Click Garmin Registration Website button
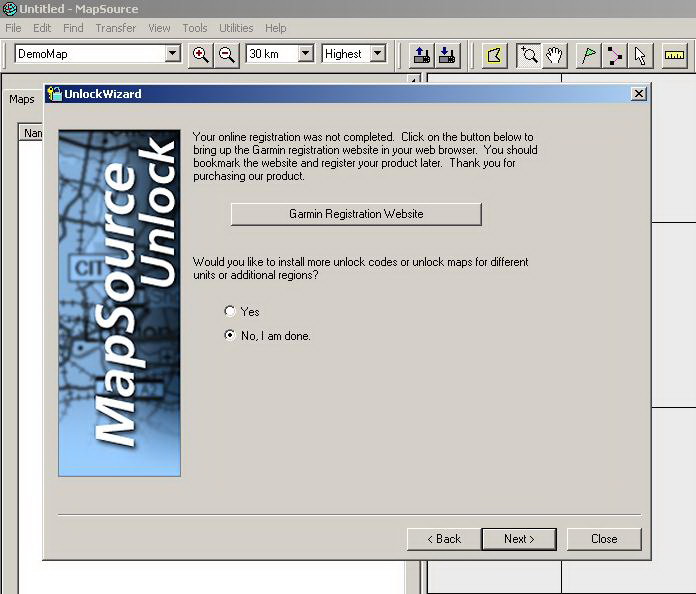696x594 pixels. [x=356, y=214]
